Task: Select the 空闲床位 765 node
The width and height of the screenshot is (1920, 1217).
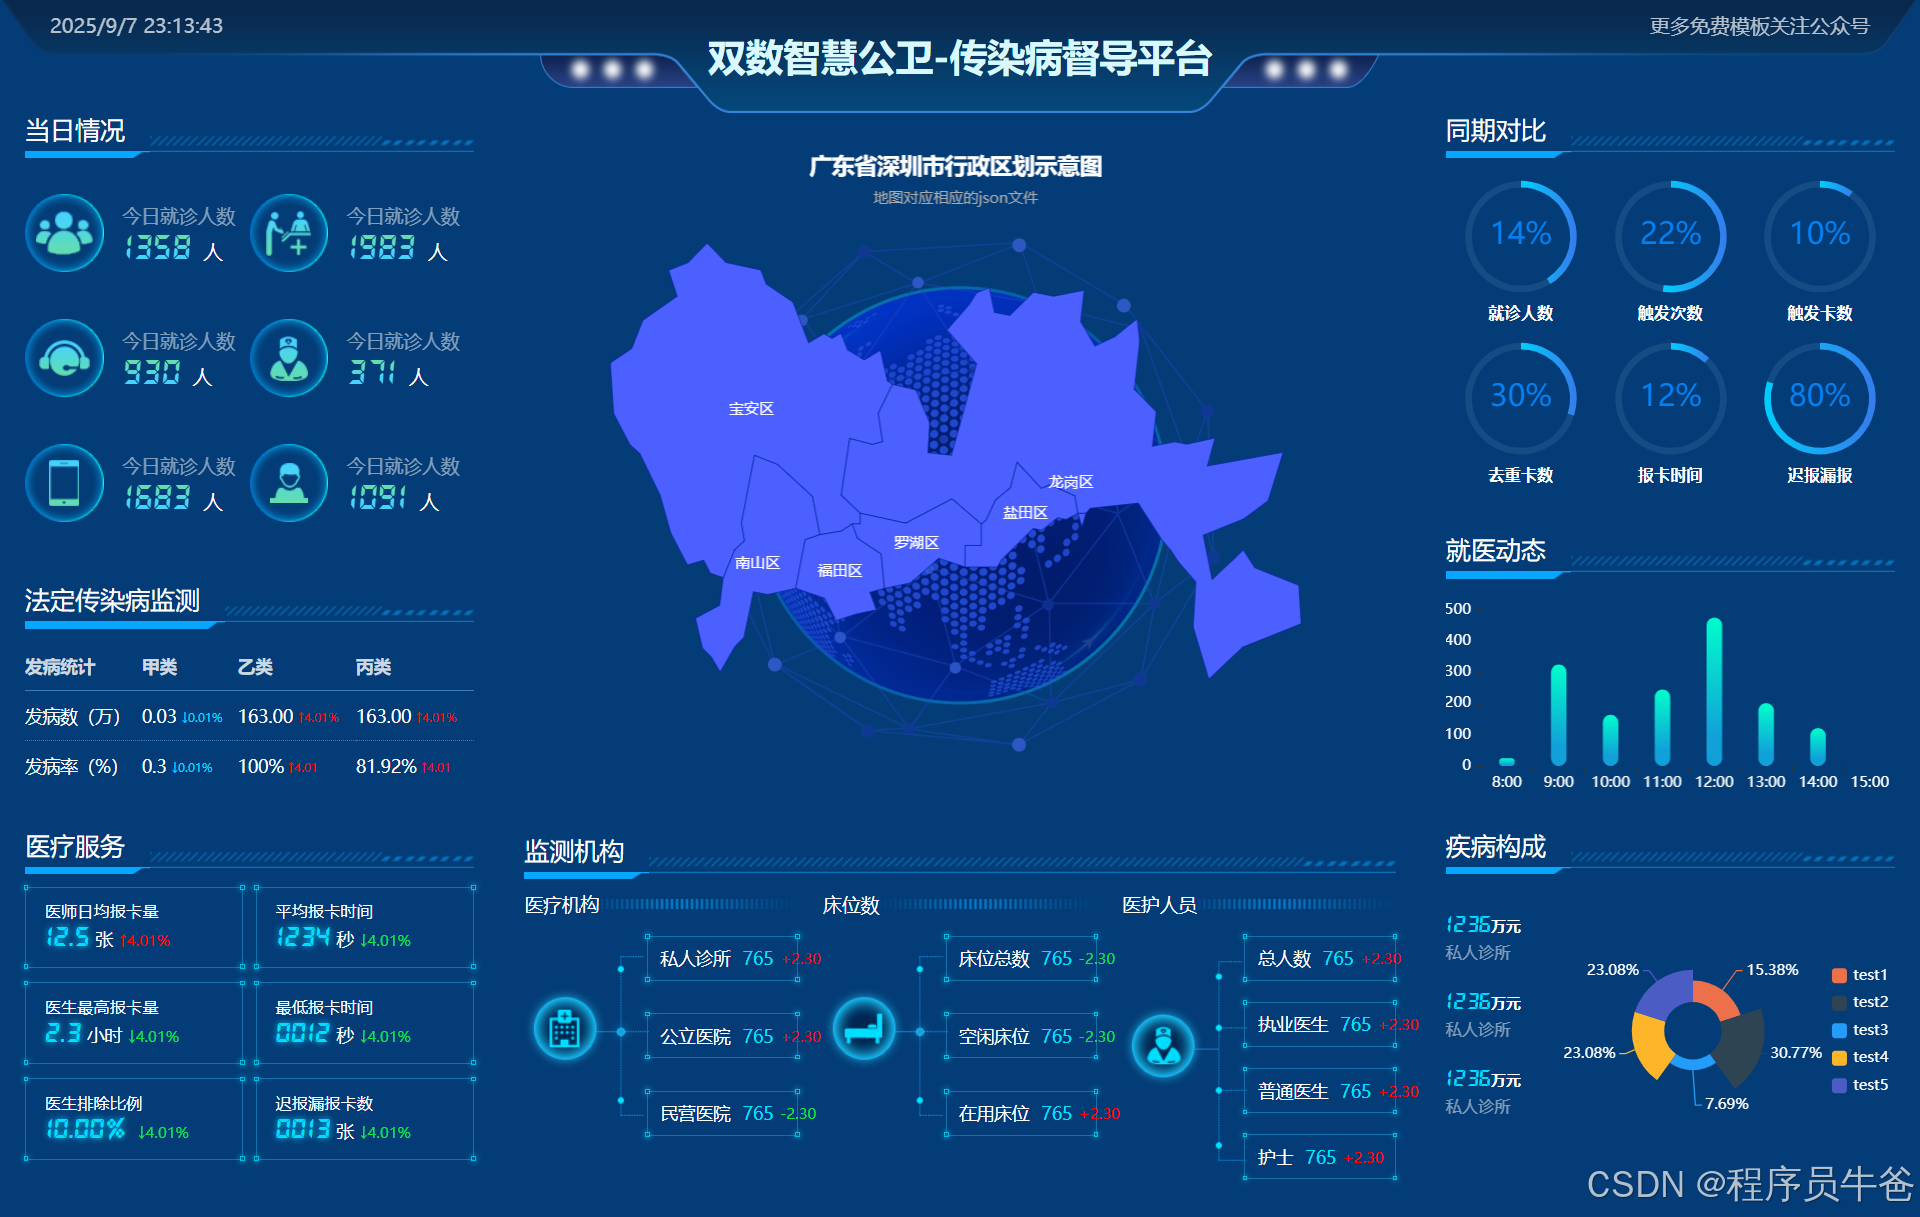Action: tap(1021, 1036)
